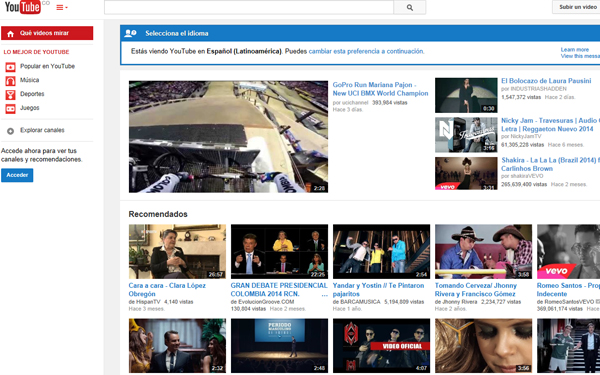The width and height of the screenshot is (600, 375).
Task: Click the magnifying glass search button
Action: pyautogui.click(x=409, y=7)
